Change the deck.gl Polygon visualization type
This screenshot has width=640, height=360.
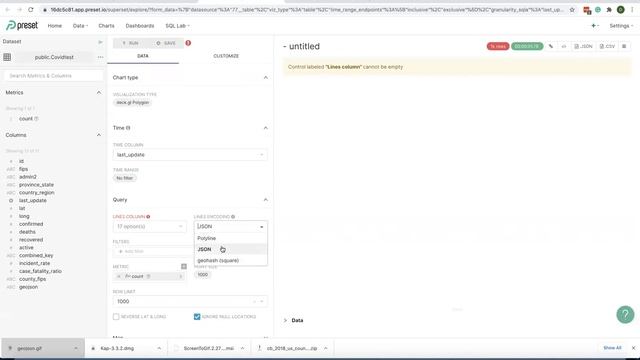pyautogui.click(x=133, y=102)
